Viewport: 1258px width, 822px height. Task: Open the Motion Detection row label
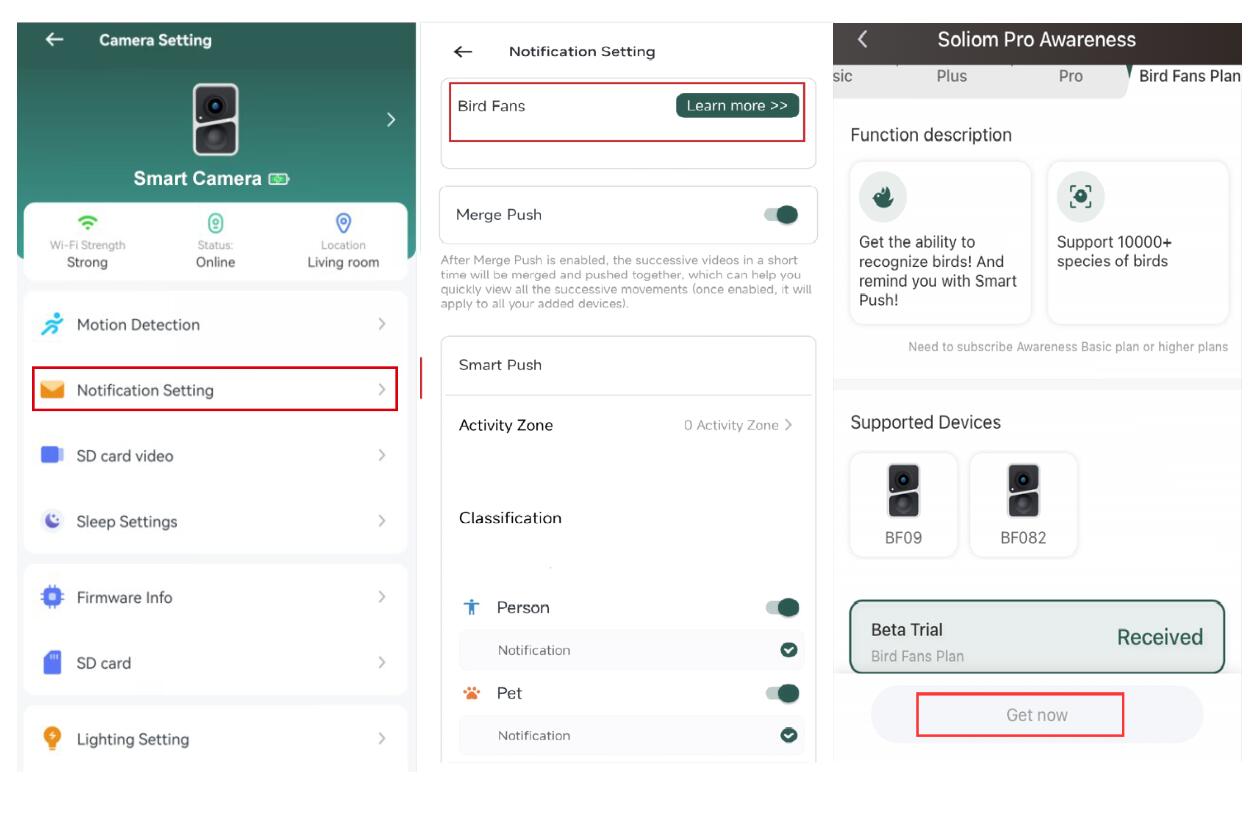click(138, 325)
